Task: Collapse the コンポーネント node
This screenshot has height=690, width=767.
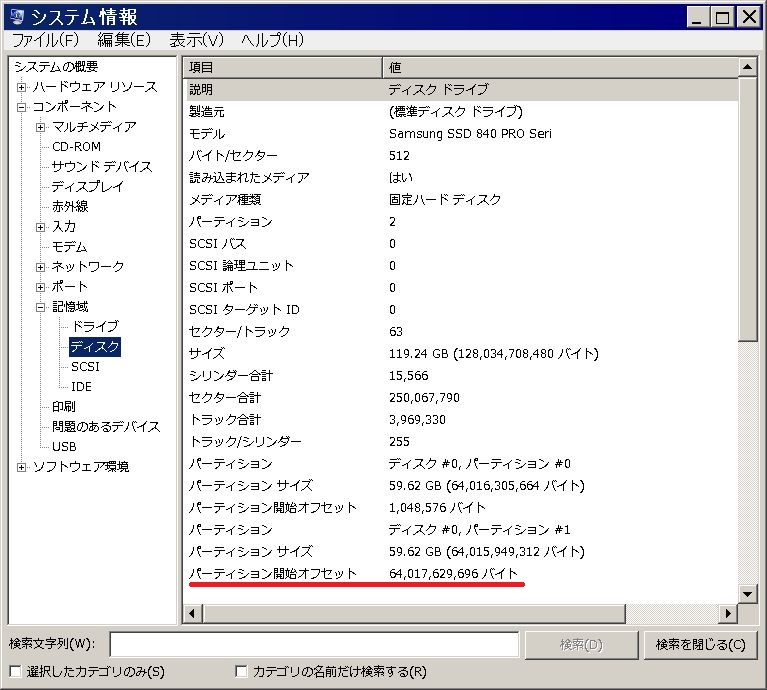Action: click(x=22, y=108)
